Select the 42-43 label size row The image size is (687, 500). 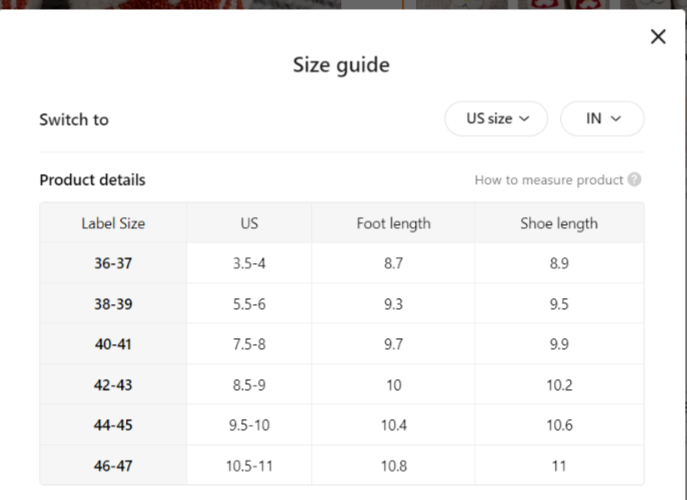(342, 385)
